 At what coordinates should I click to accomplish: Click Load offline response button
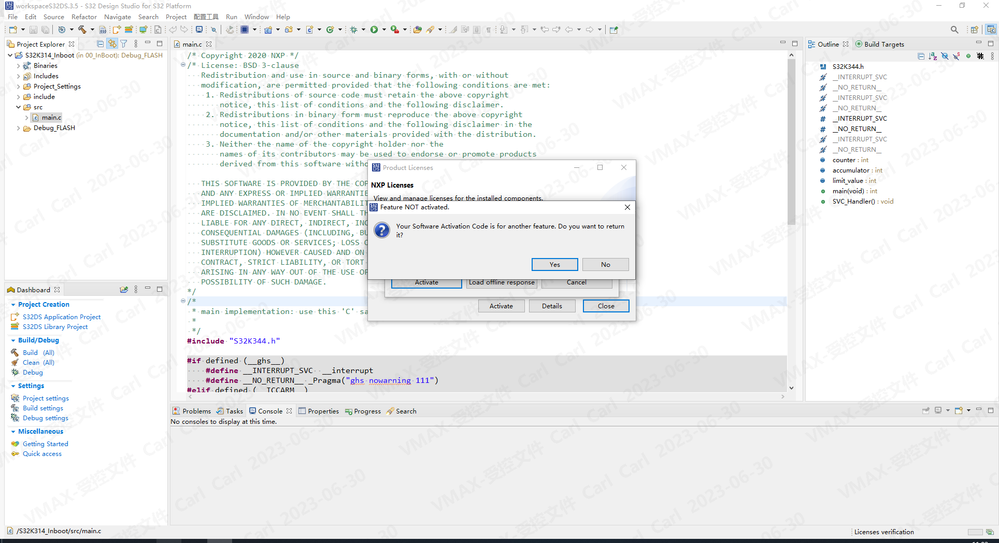tap(501, 283)
